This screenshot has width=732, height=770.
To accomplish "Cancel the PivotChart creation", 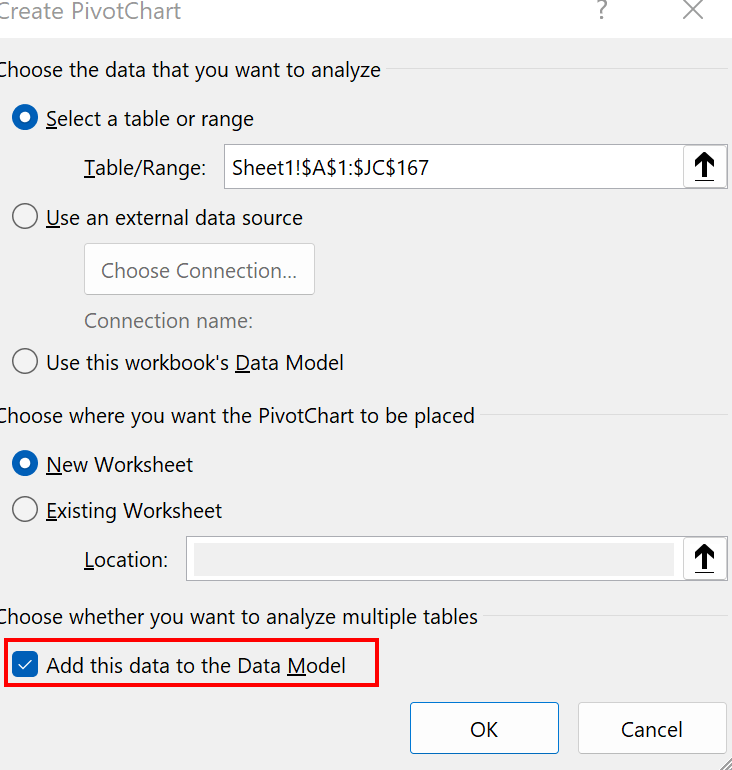I will click(652, 729).
